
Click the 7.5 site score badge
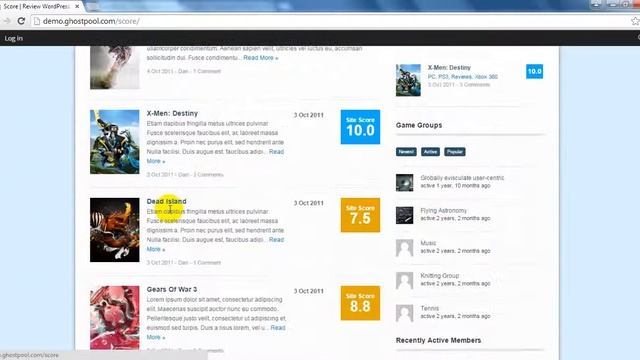pos(360,215)
